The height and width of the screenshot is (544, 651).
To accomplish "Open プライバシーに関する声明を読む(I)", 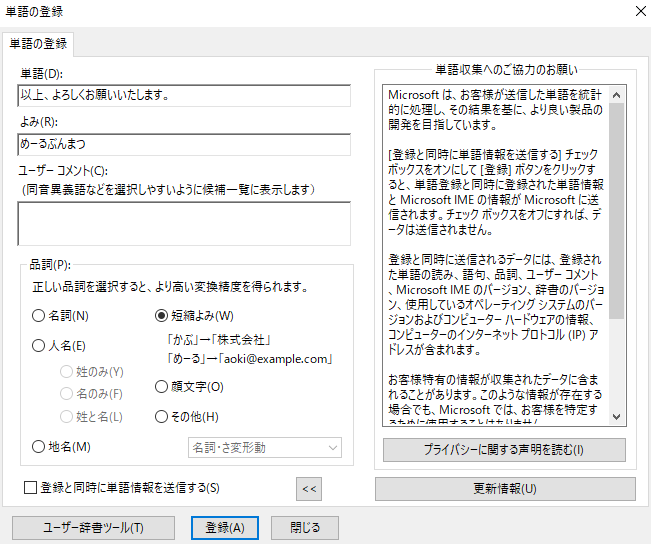I will [504, 450].
